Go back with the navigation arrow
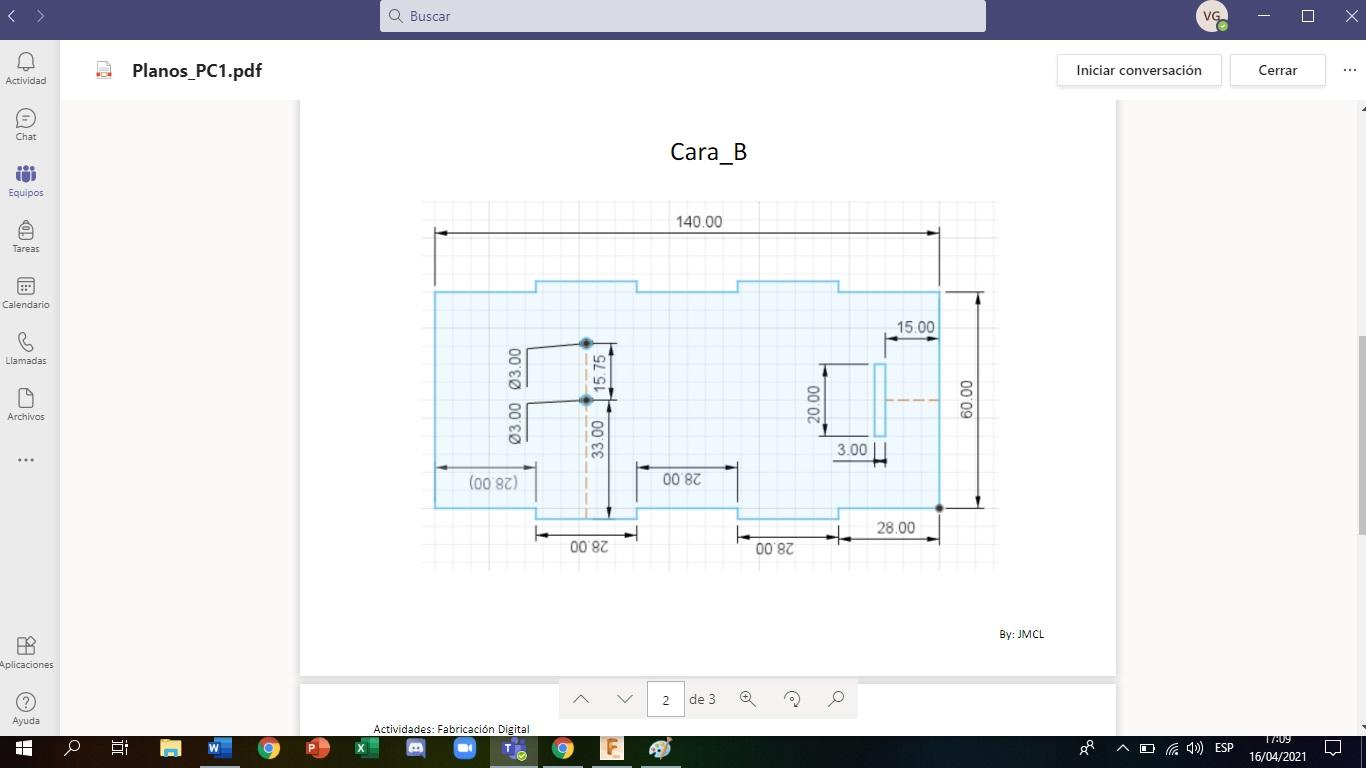The height and width of the screenshot is (768, 1366). click(x=12, y=16)
